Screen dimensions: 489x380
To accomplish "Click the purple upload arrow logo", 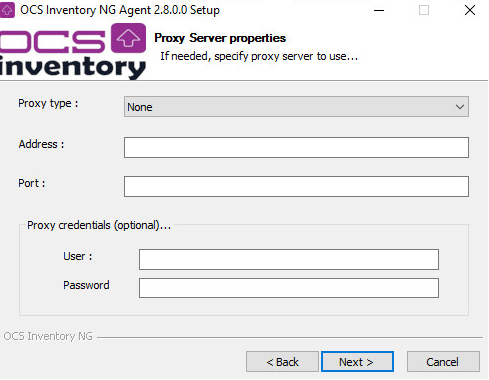I will pos(128,38).
